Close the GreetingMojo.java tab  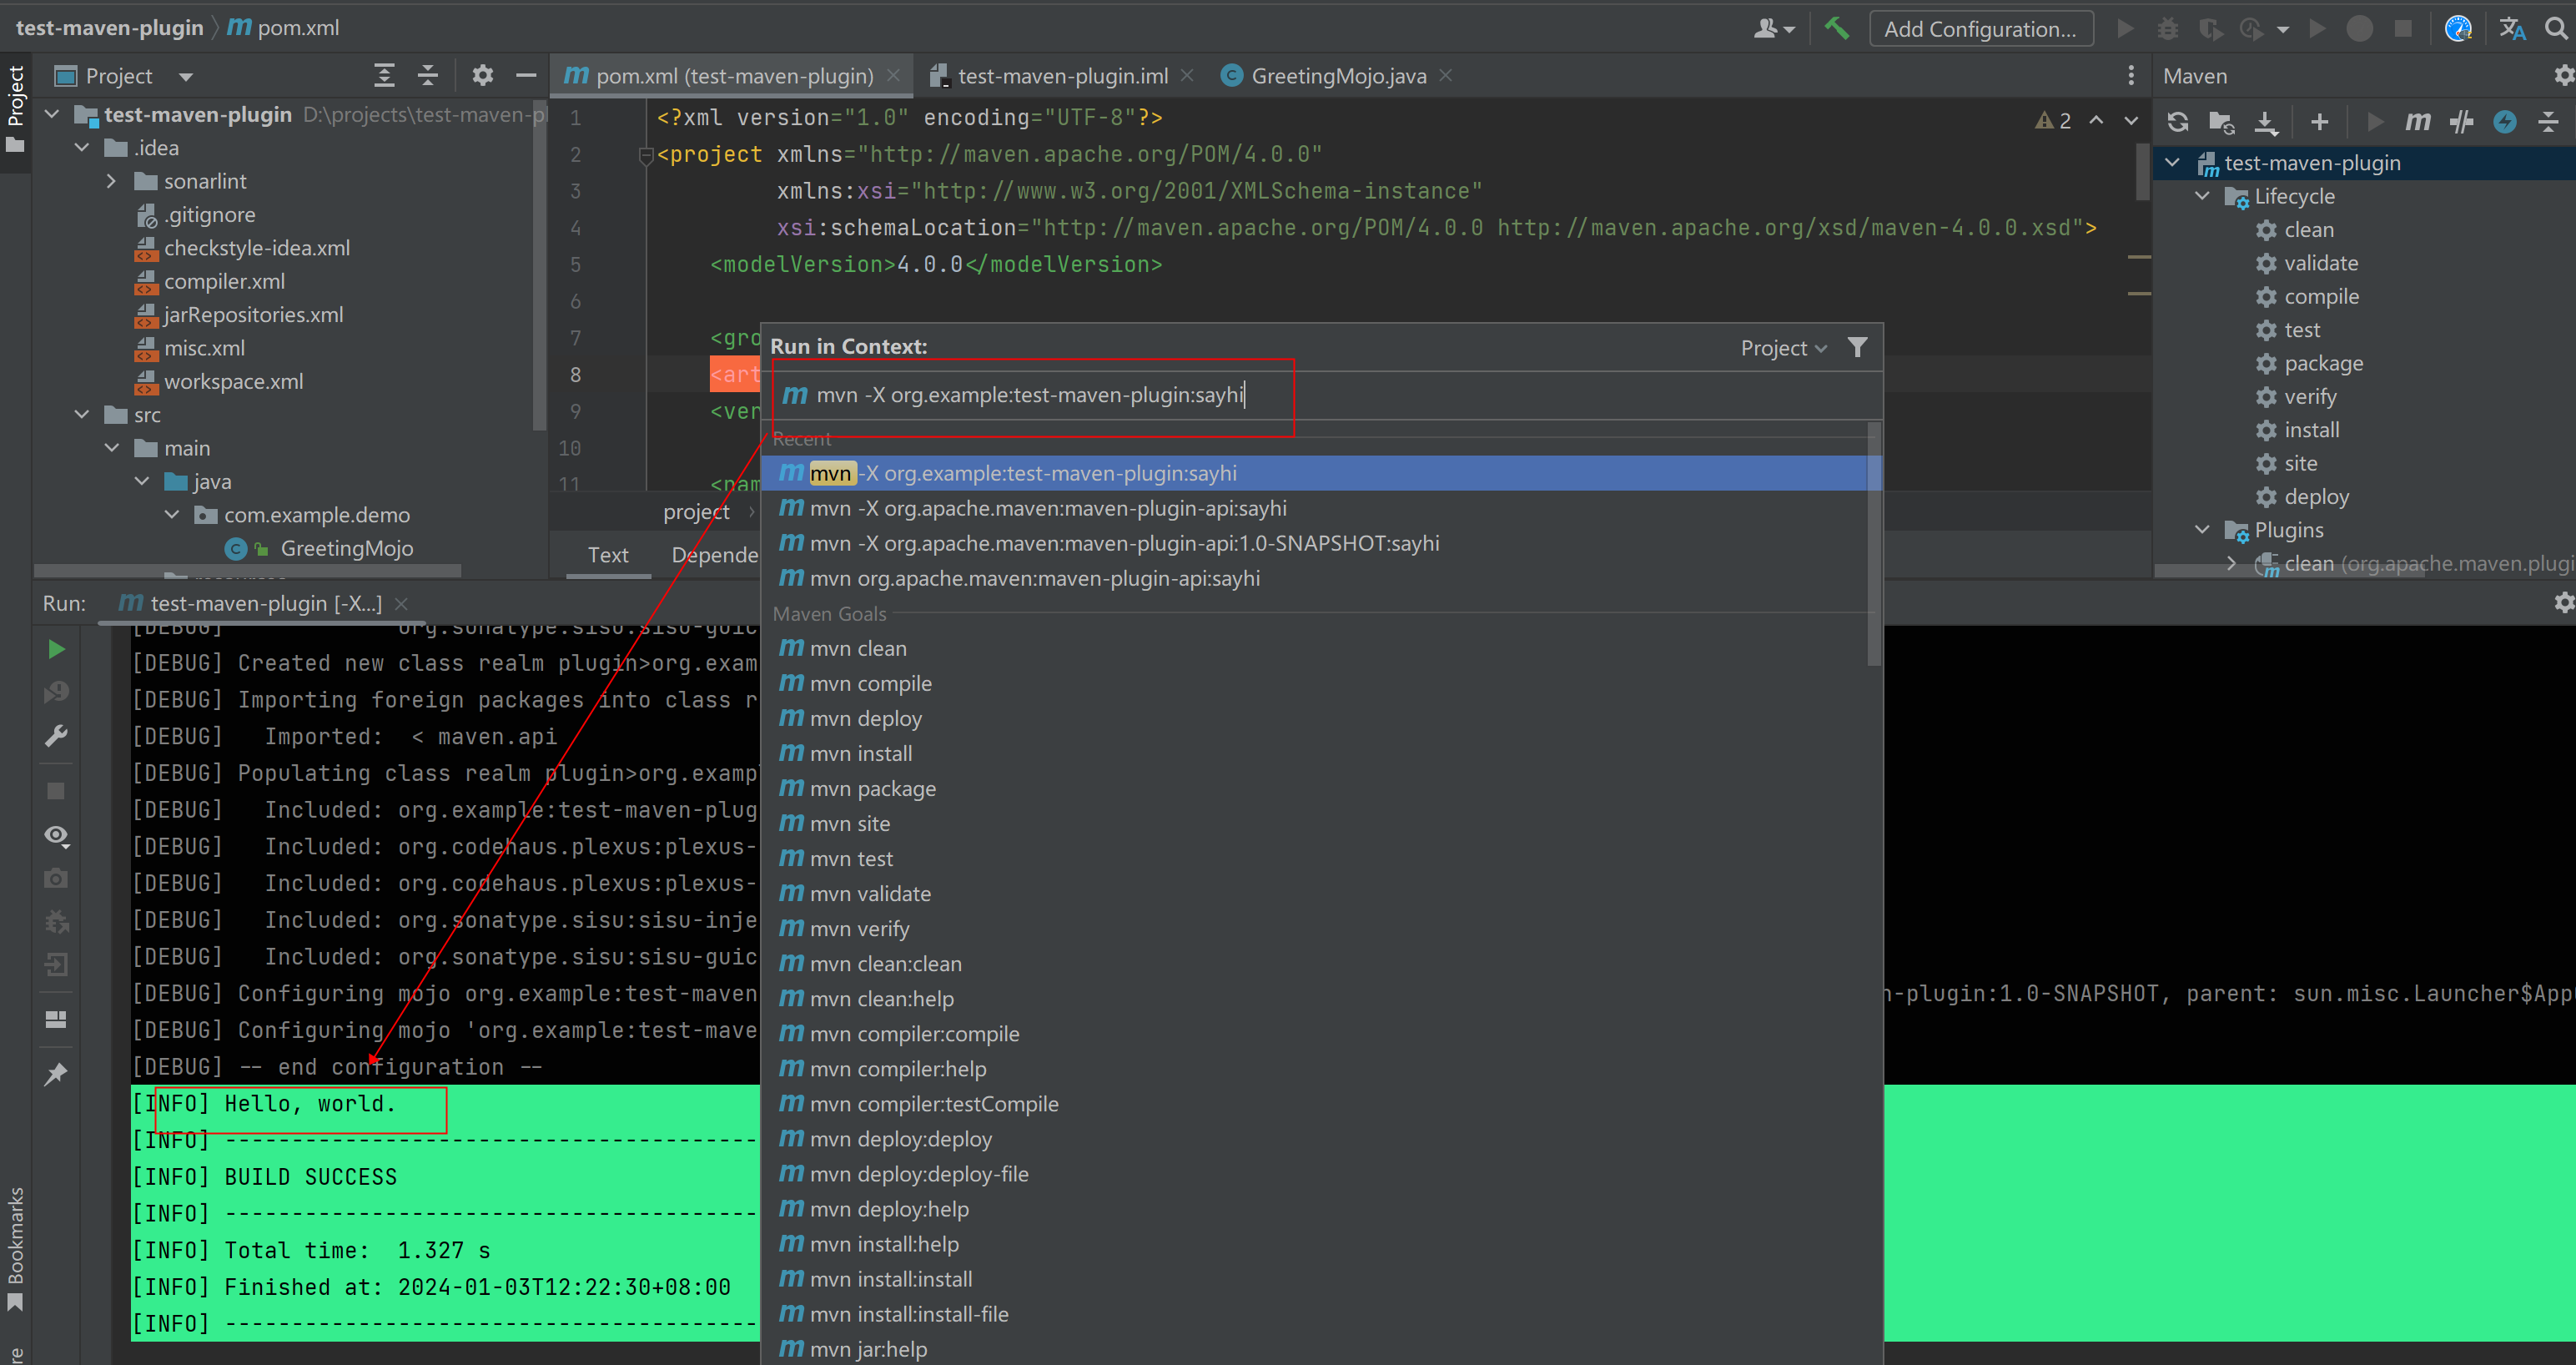point(1446,76)
